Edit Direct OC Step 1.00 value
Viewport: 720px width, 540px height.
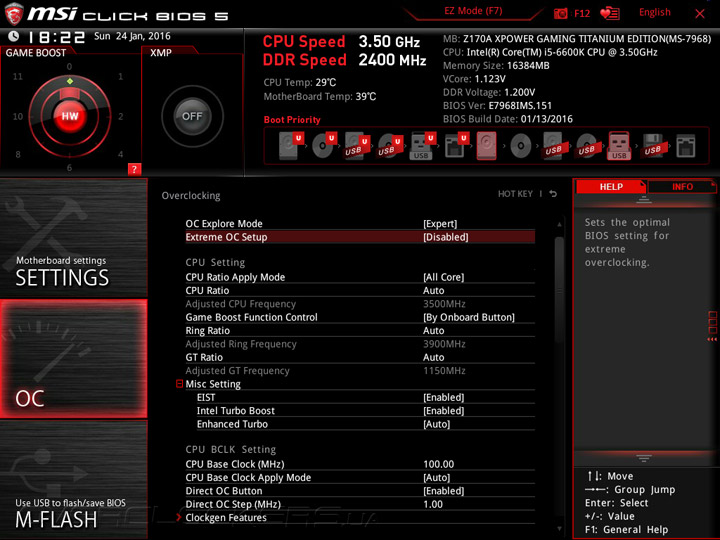click(433, 504)
